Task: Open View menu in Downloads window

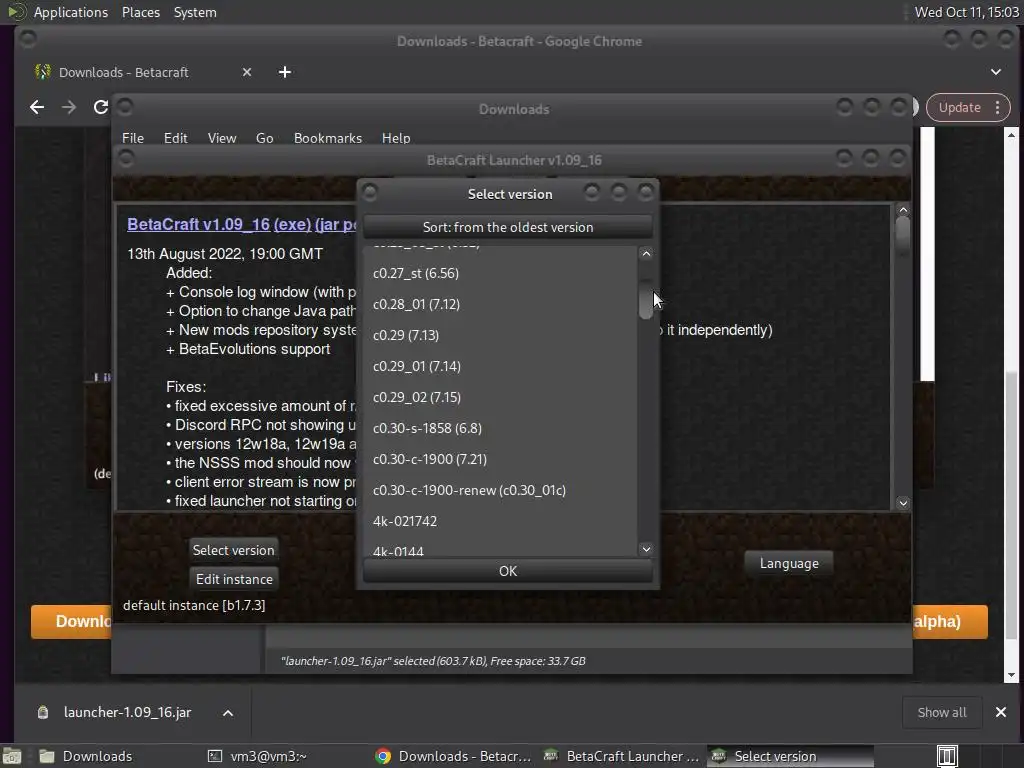Action: 221,138
